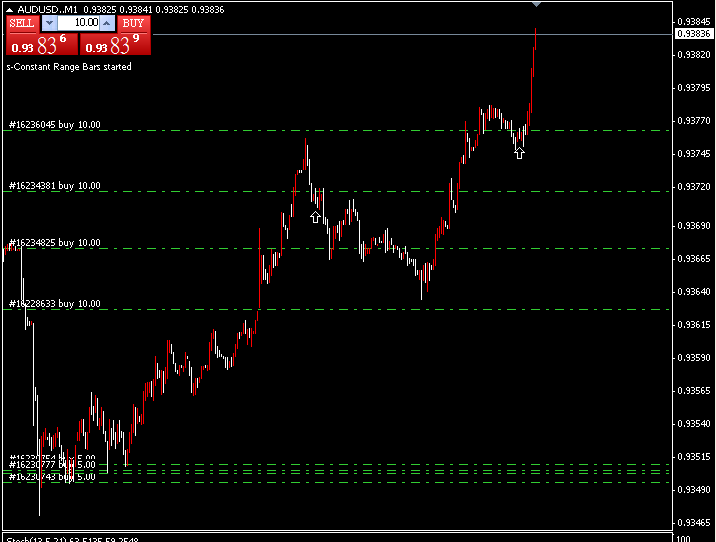This screenshot has width=716, height=542.
Task: Select the buy arrow marker near 0.93745
Action: pos(519,153)
